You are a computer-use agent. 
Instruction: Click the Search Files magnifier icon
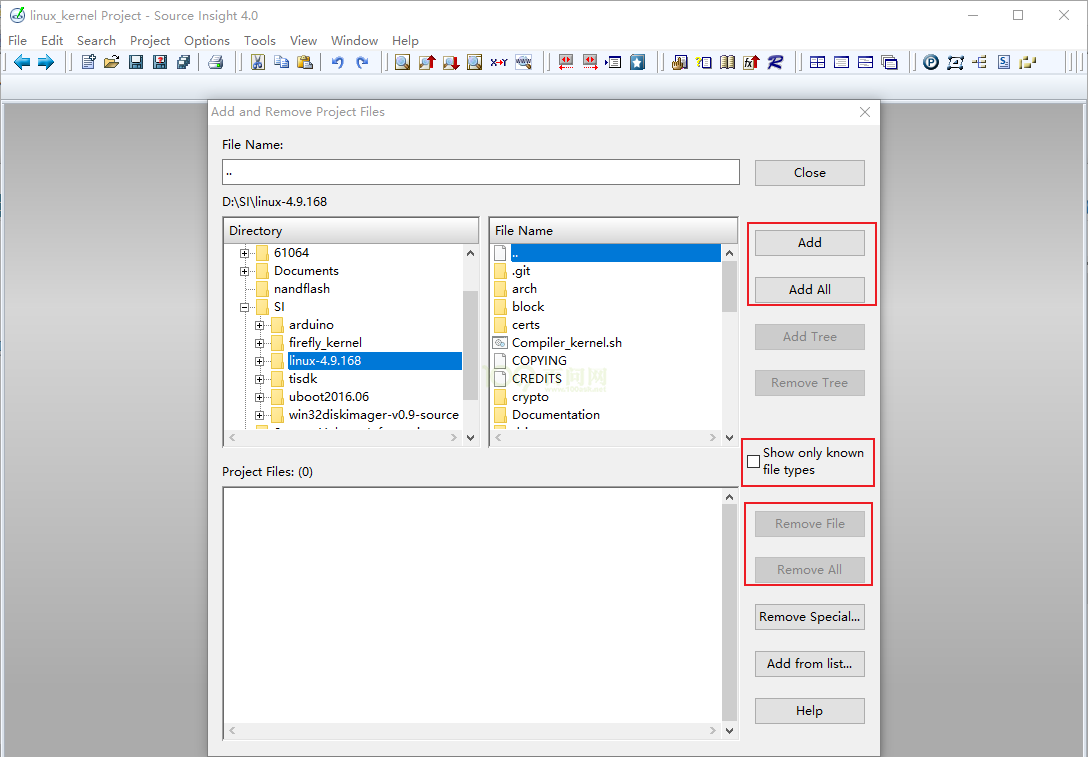tap(475, 62)
